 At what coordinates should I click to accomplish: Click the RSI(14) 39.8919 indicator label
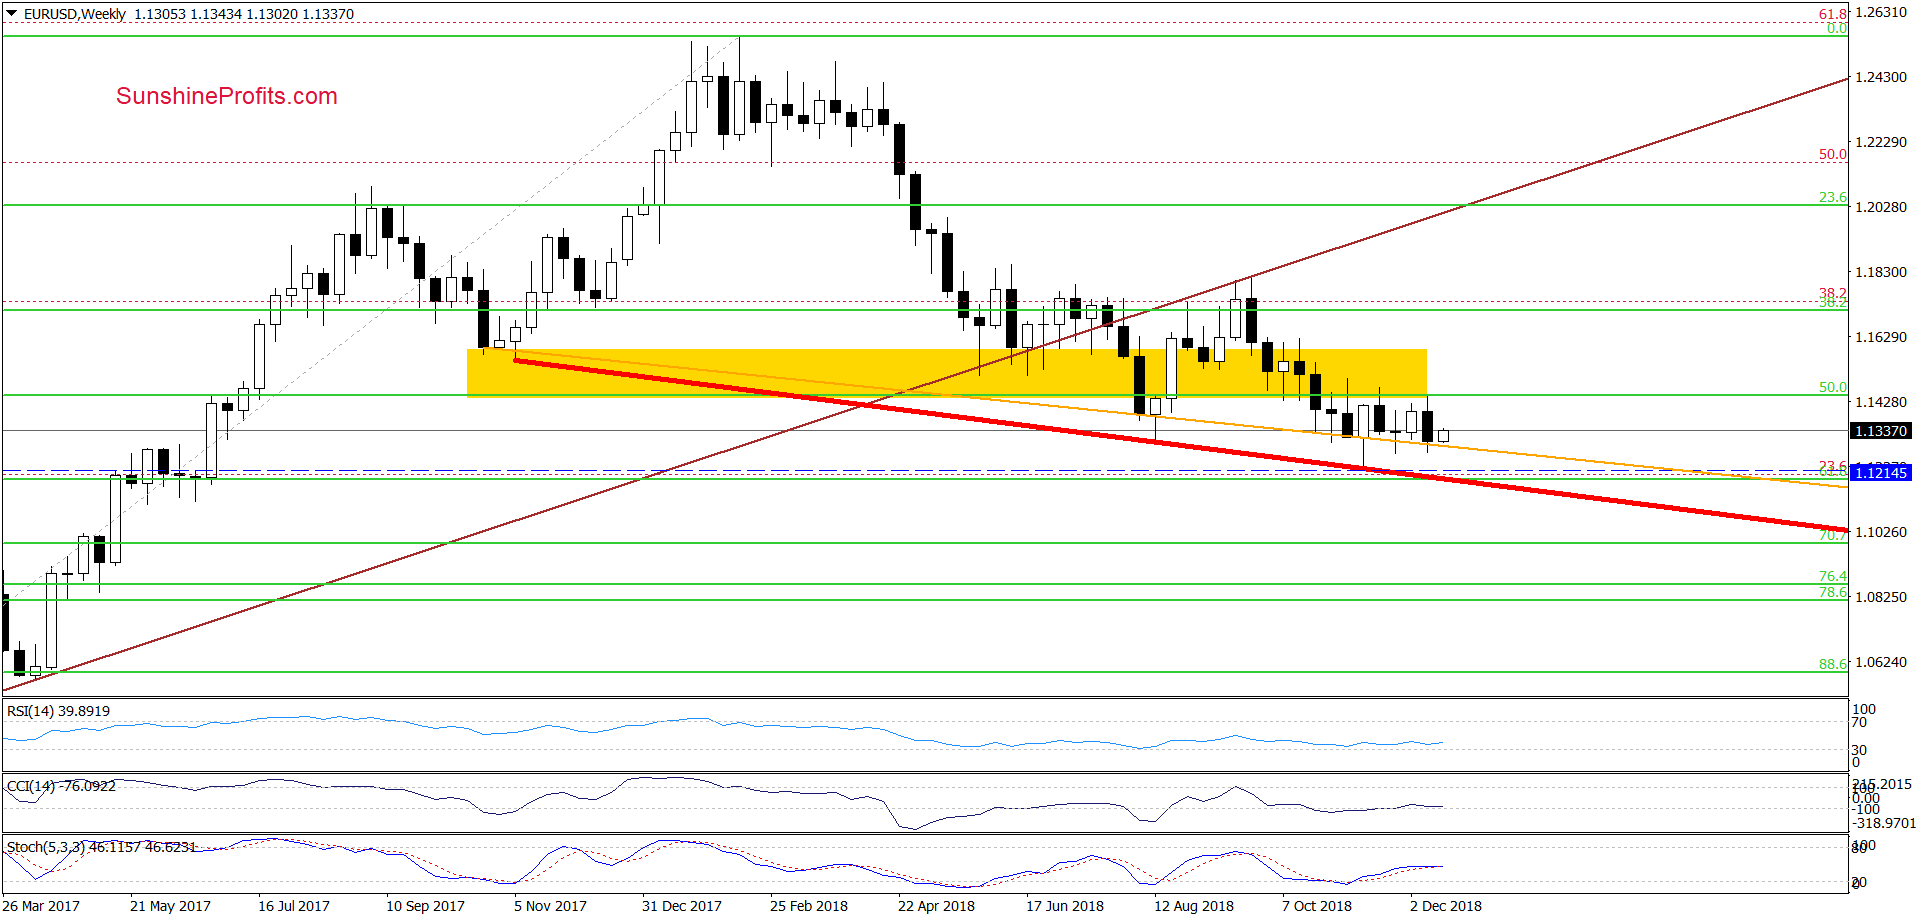click(x=58, y=711)
